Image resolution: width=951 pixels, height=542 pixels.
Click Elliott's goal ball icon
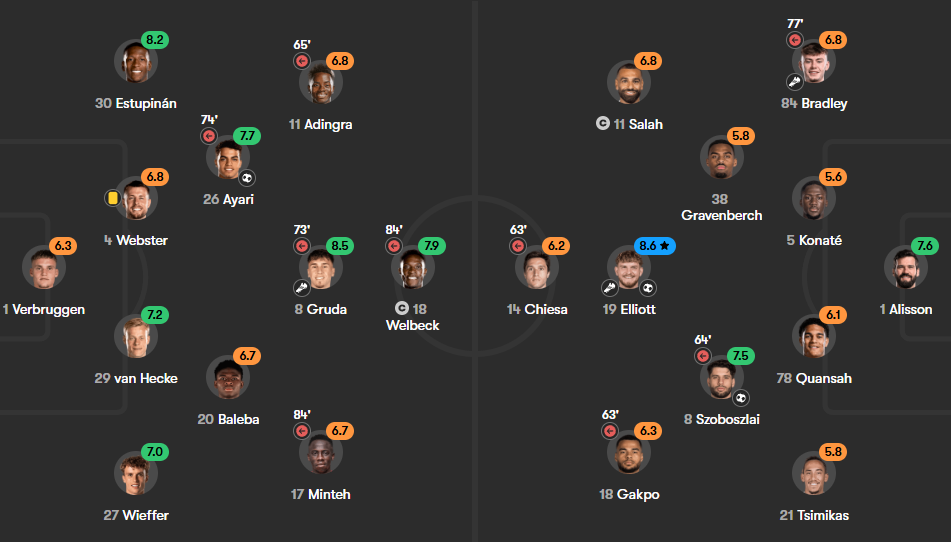click(x=648, y=288)
